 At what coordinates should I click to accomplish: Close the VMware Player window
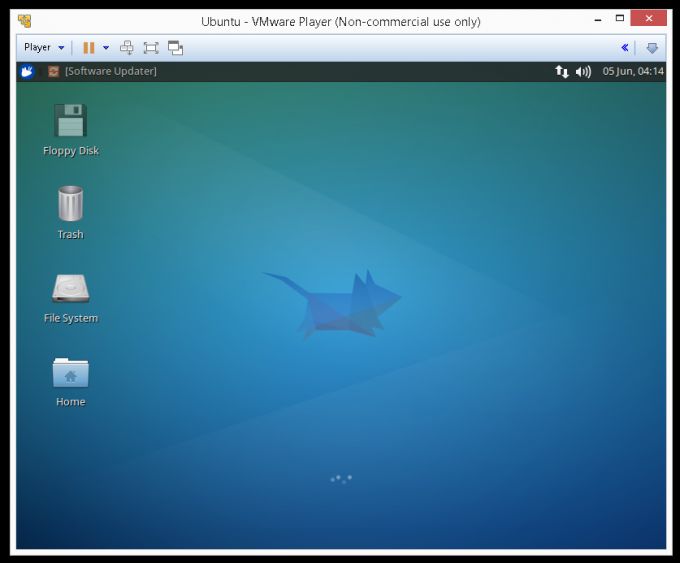click(649, 19)
